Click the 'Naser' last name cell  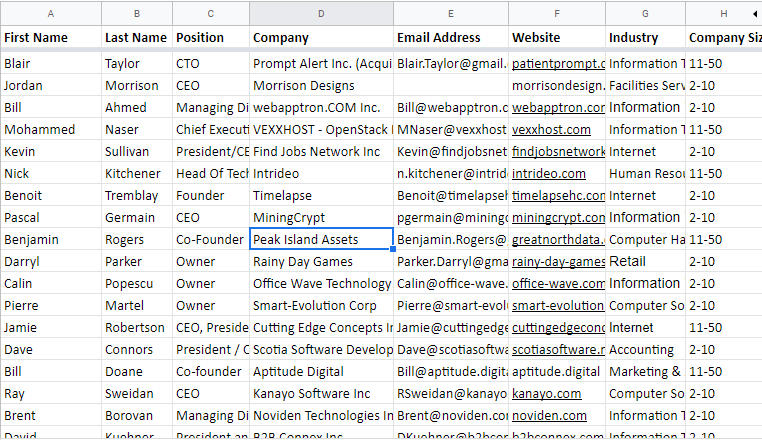point(137,130)
